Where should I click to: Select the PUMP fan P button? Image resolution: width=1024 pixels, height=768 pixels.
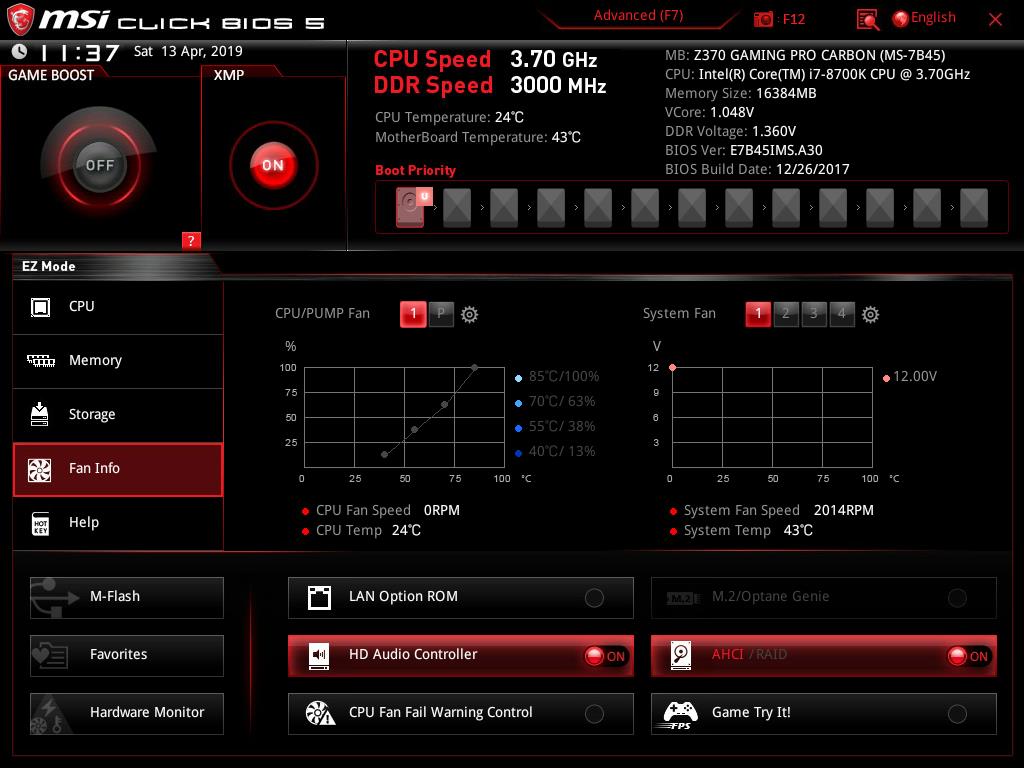[441, 314]
